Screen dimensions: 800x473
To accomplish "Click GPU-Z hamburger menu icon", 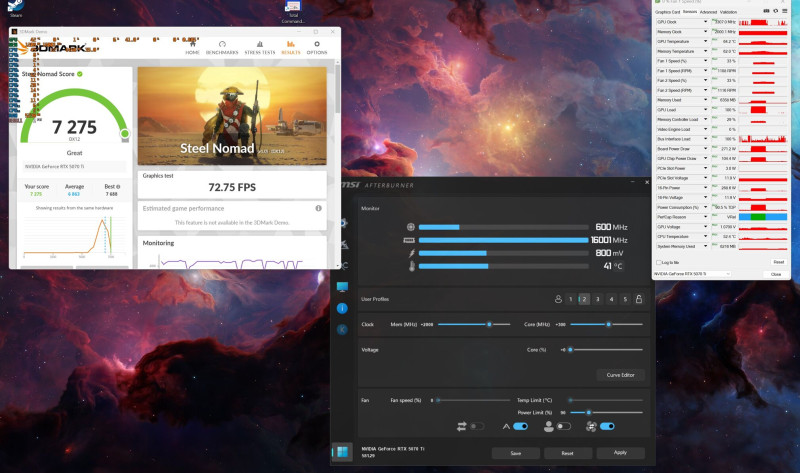I will click(784, 11).
